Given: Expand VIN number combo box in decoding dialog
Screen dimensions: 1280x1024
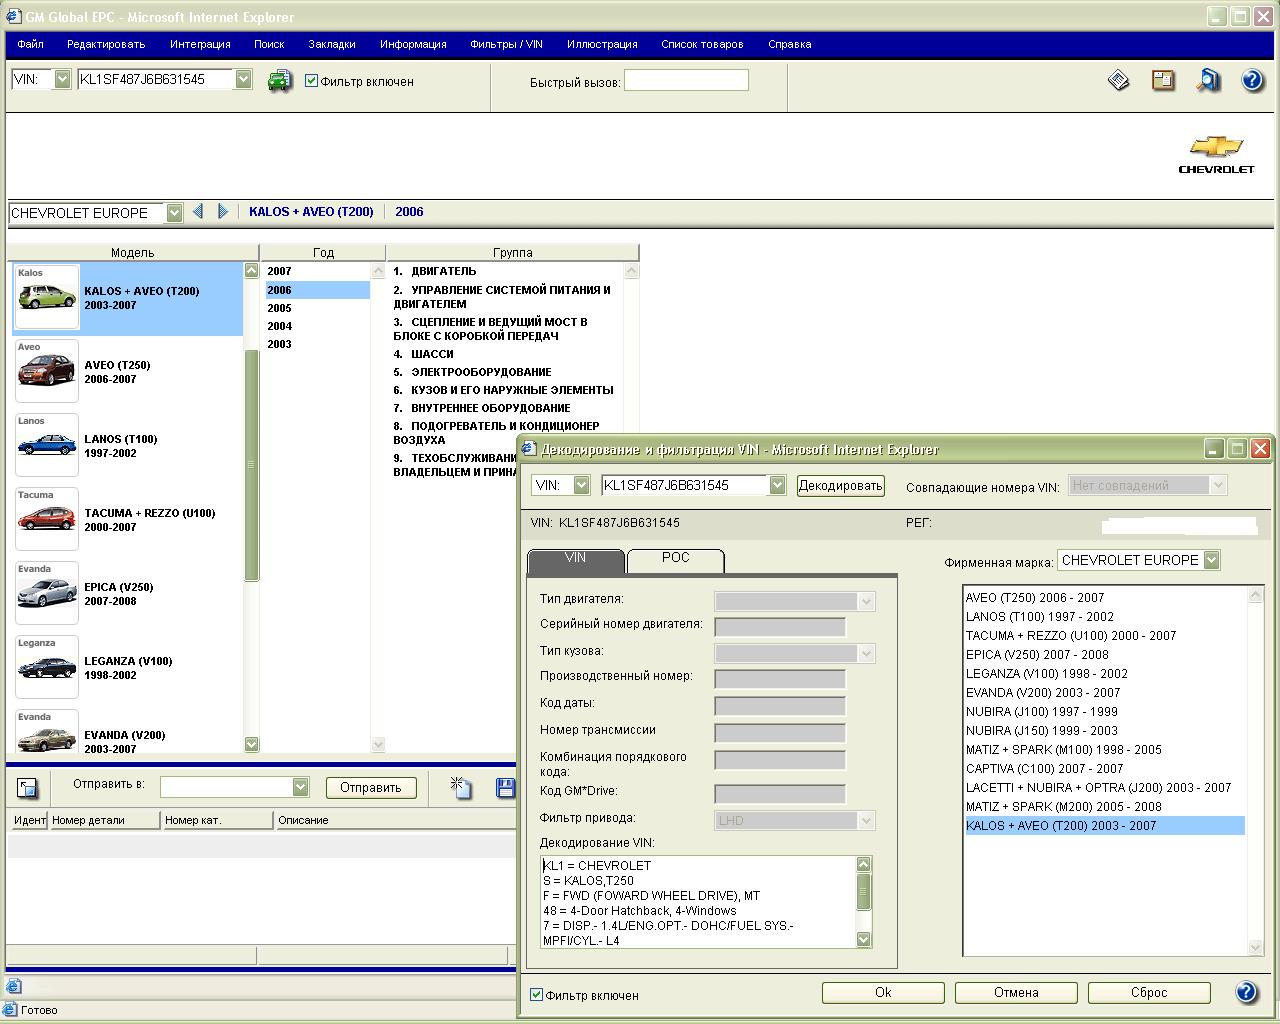Looking at the screenshot, I should click(x=777, y=485).
